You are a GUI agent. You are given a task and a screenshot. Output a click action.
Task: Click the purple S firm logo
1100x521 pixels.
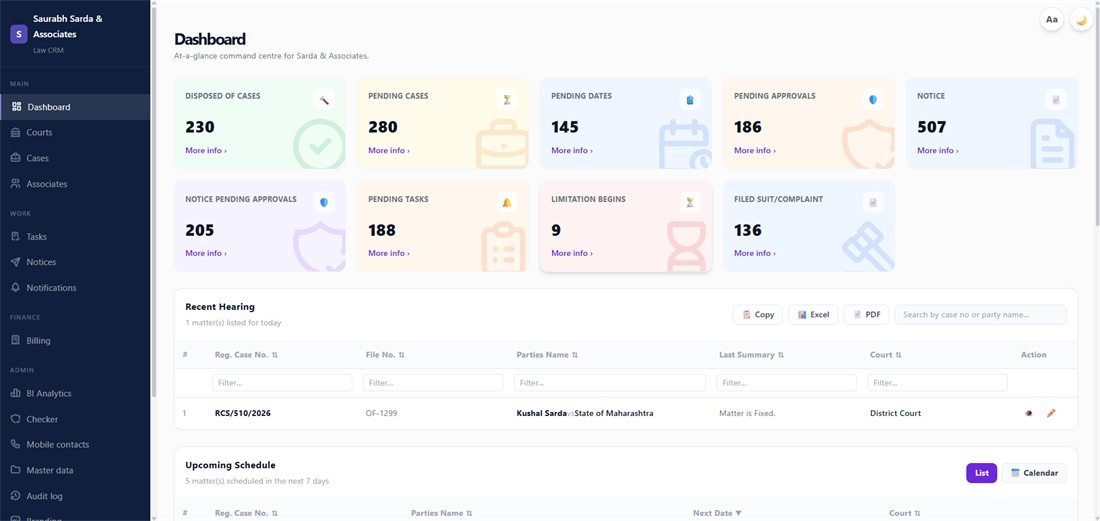(x=18, y=34)
